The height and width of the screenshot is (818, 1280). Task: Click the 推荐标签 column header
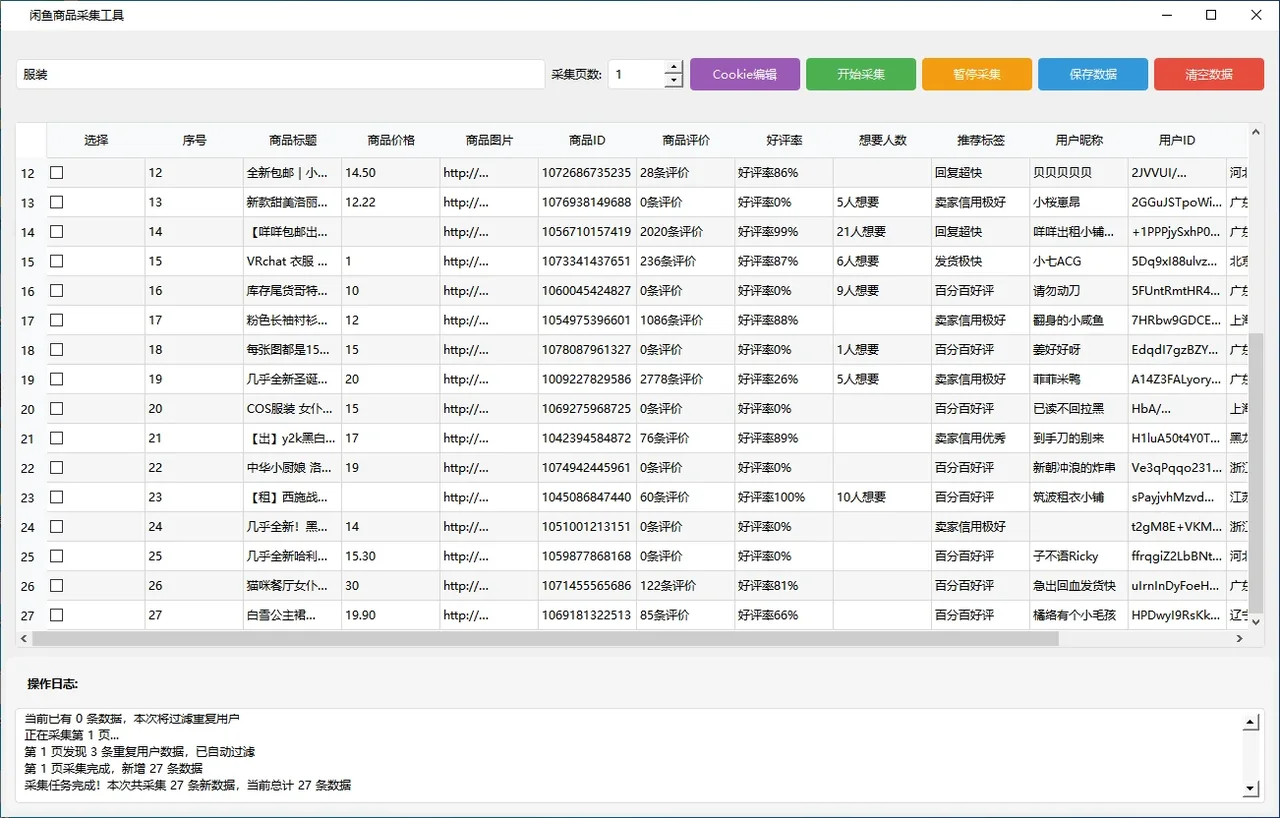[980, 140]
